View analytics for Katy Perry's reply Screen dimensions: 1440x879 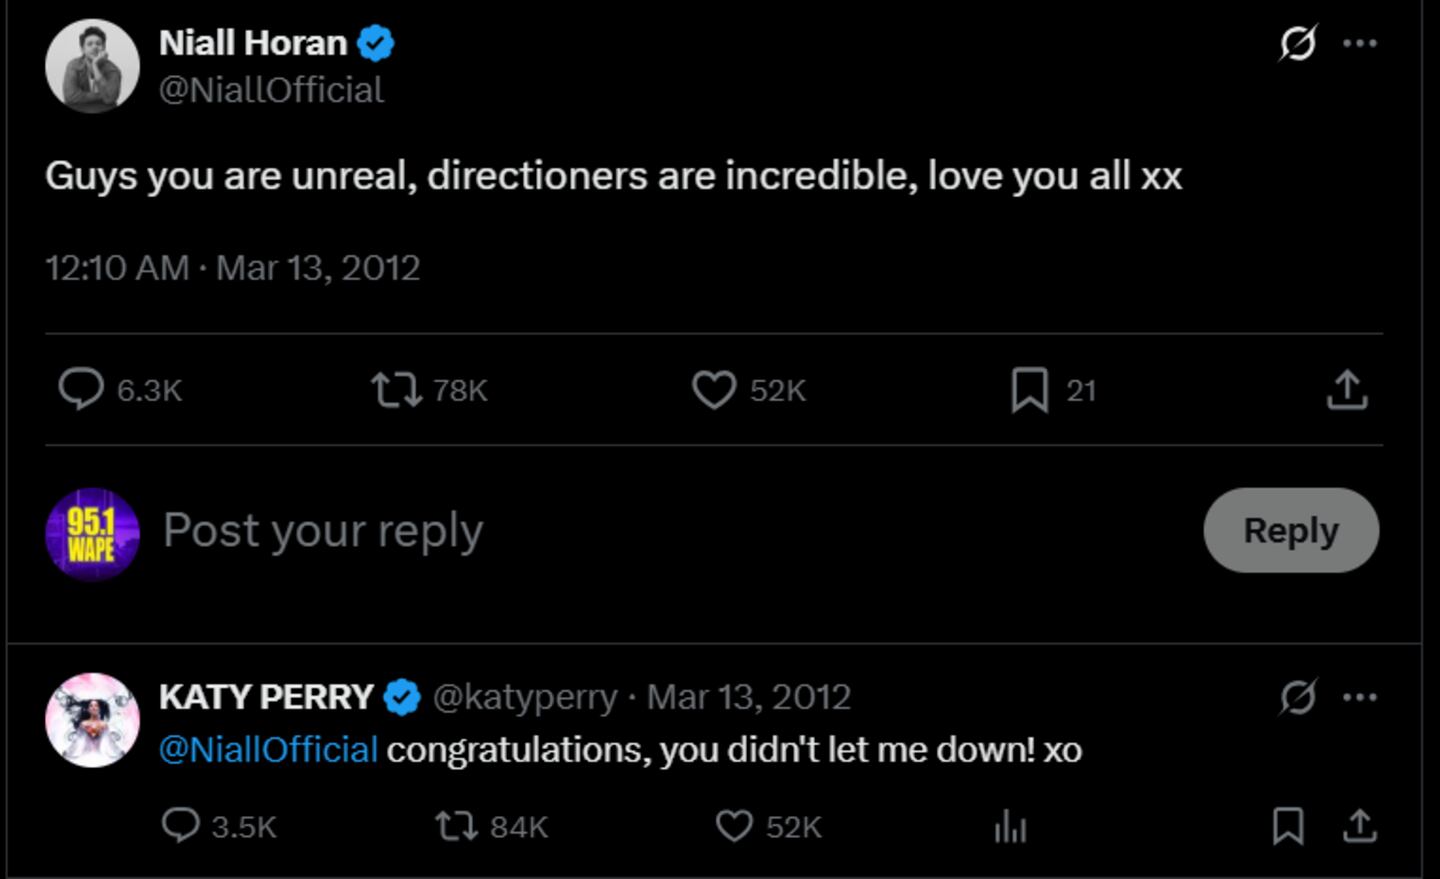pos(1011,826)
